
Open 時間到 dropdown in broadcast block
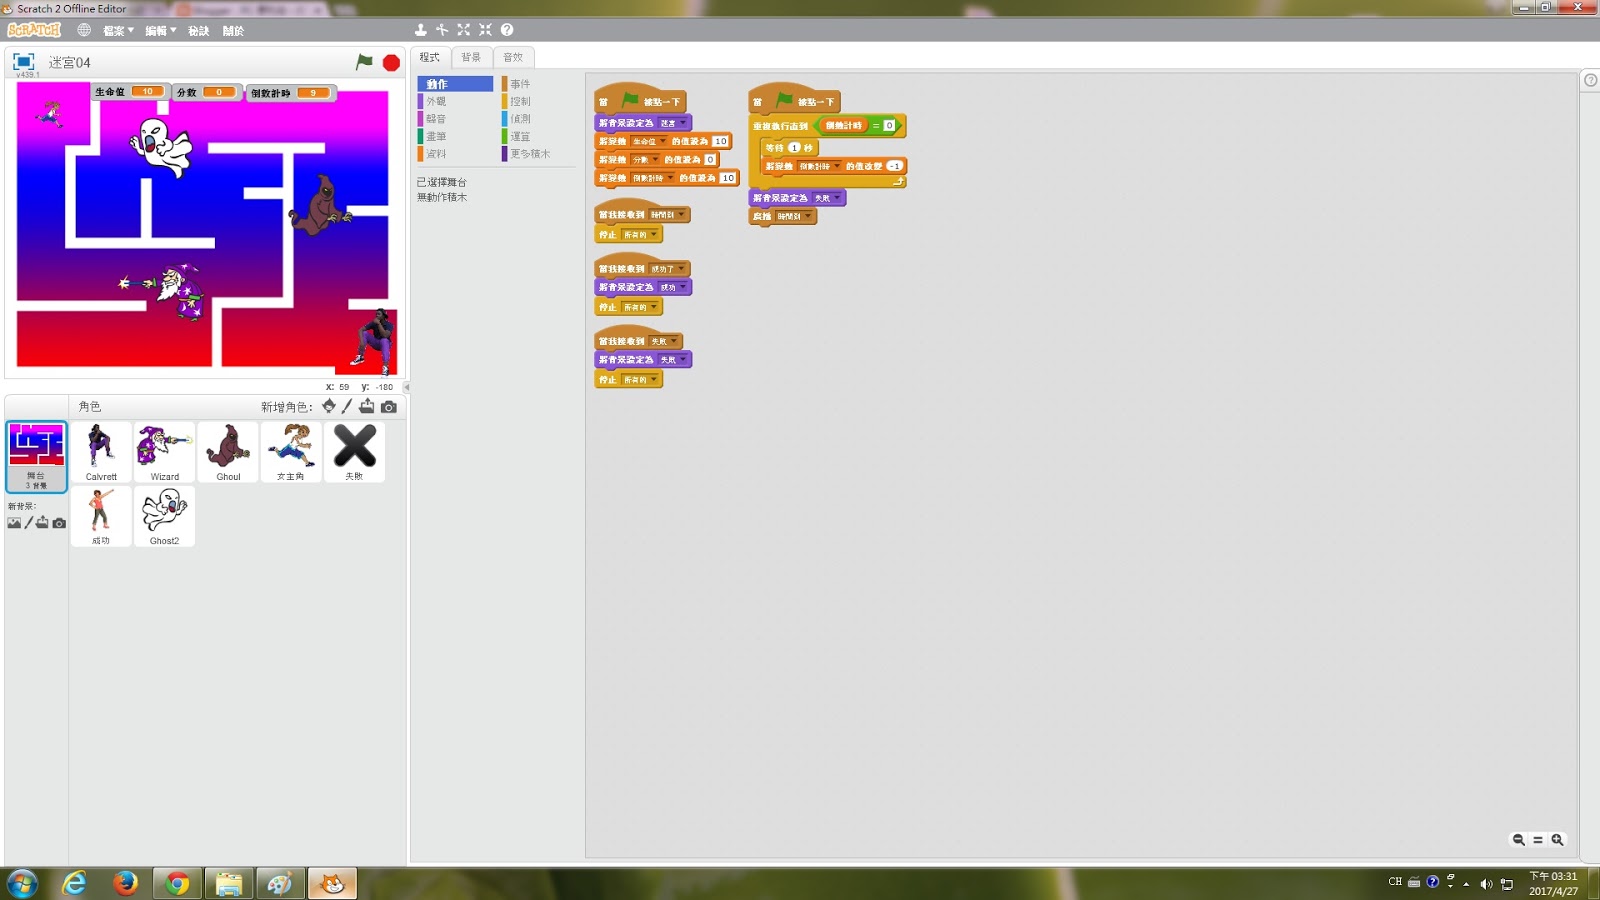click(x=794, y=216)
